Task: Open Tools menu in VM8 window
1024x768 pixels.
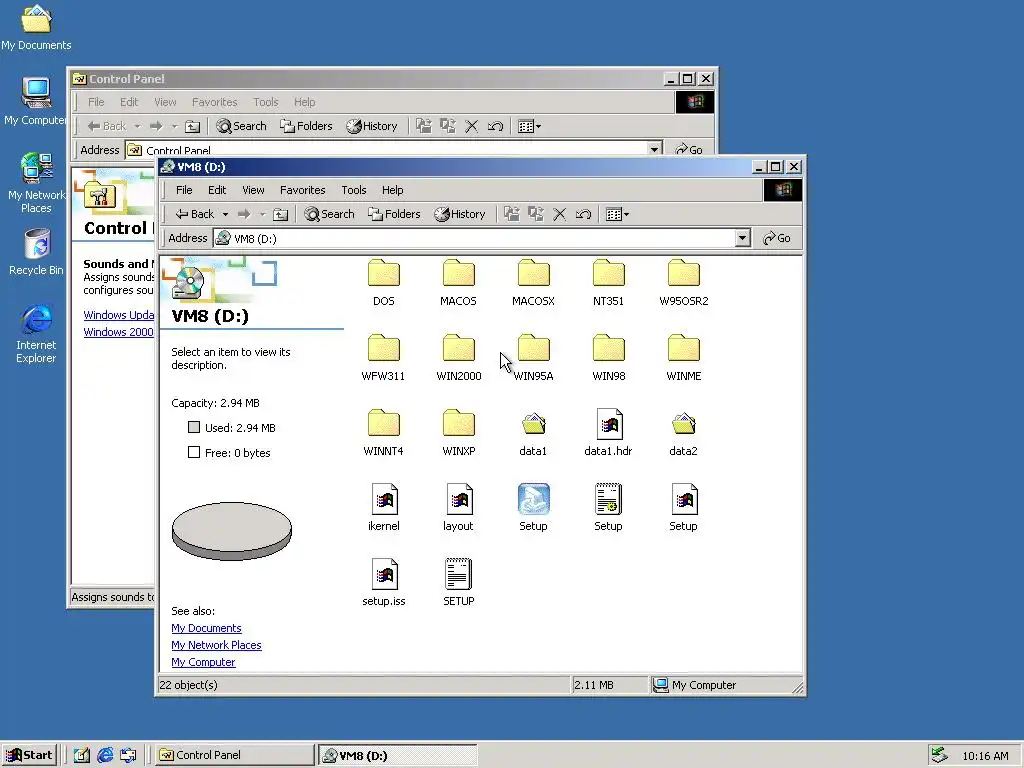Action: [353, 190]
